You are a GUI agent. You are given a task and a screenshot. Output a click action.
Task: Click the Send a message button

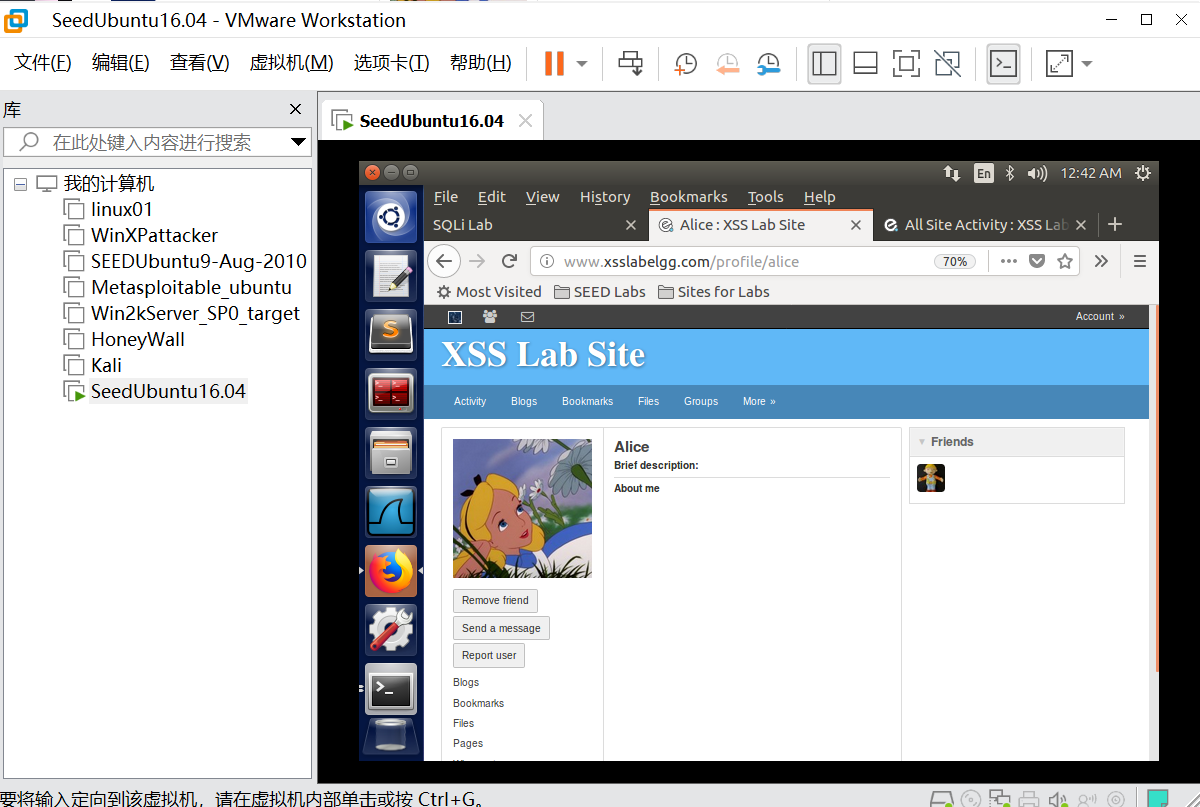pos(501,628)
